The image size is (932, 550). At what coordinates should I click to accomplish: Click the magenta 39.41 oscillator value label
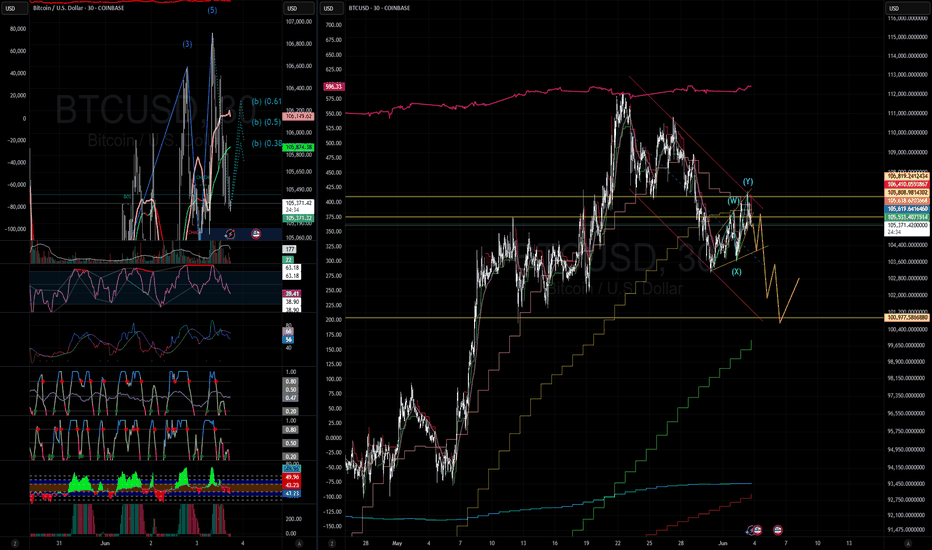click(292, 294)
